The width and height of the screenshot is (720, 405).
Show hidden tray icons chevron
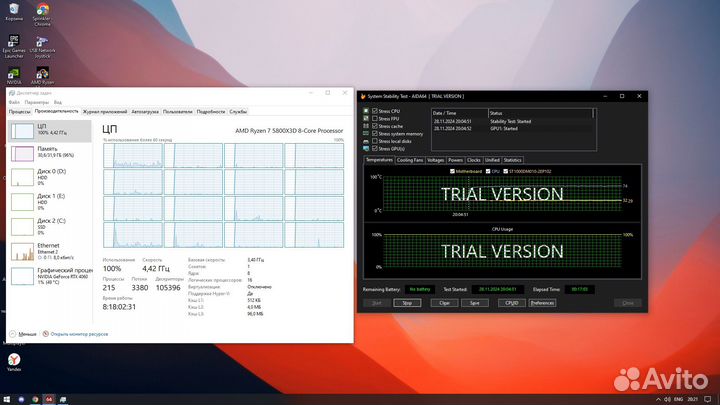tap(658, 399)
